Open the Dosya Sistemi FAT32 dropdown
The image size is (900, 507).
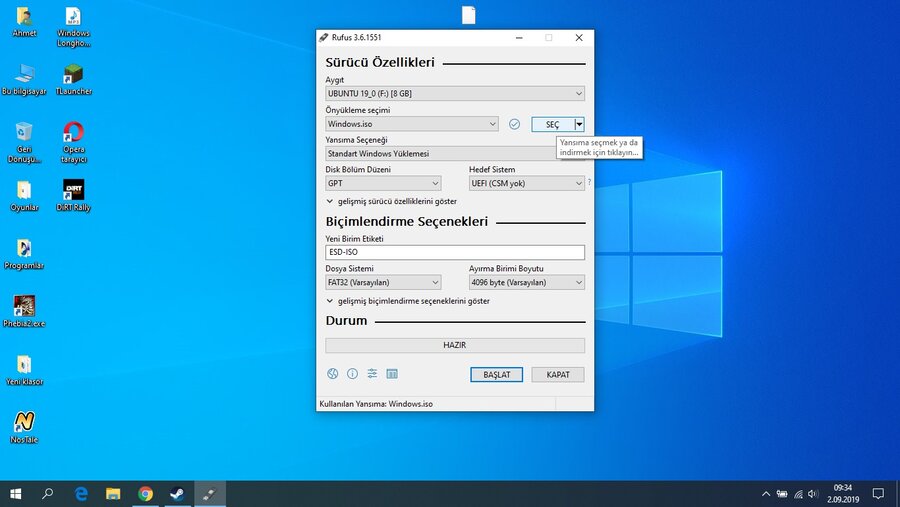click(x=383, y=283)
